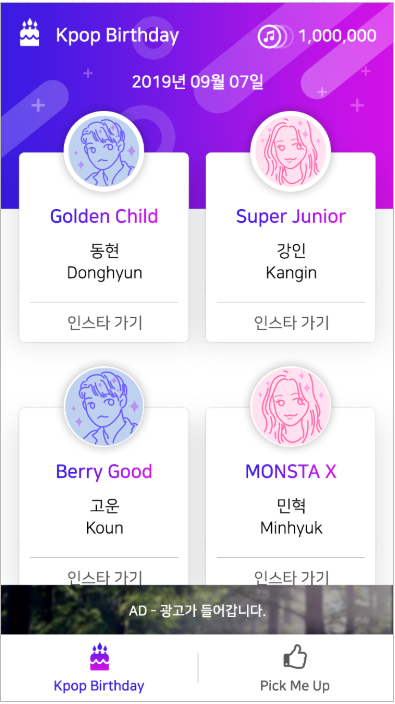Open Koun's 인스타 가기 link
Image resolution: width=395 pixels, height=704 pixels.
click(104, 576)
